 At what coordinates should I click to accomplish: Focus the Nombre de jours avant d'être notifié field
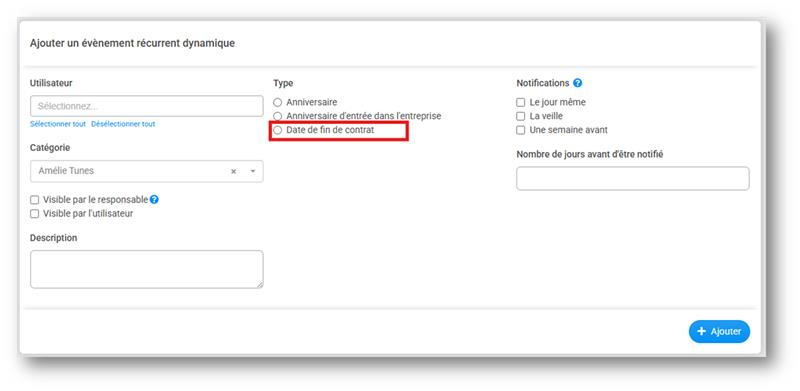(x=633, y=178)
